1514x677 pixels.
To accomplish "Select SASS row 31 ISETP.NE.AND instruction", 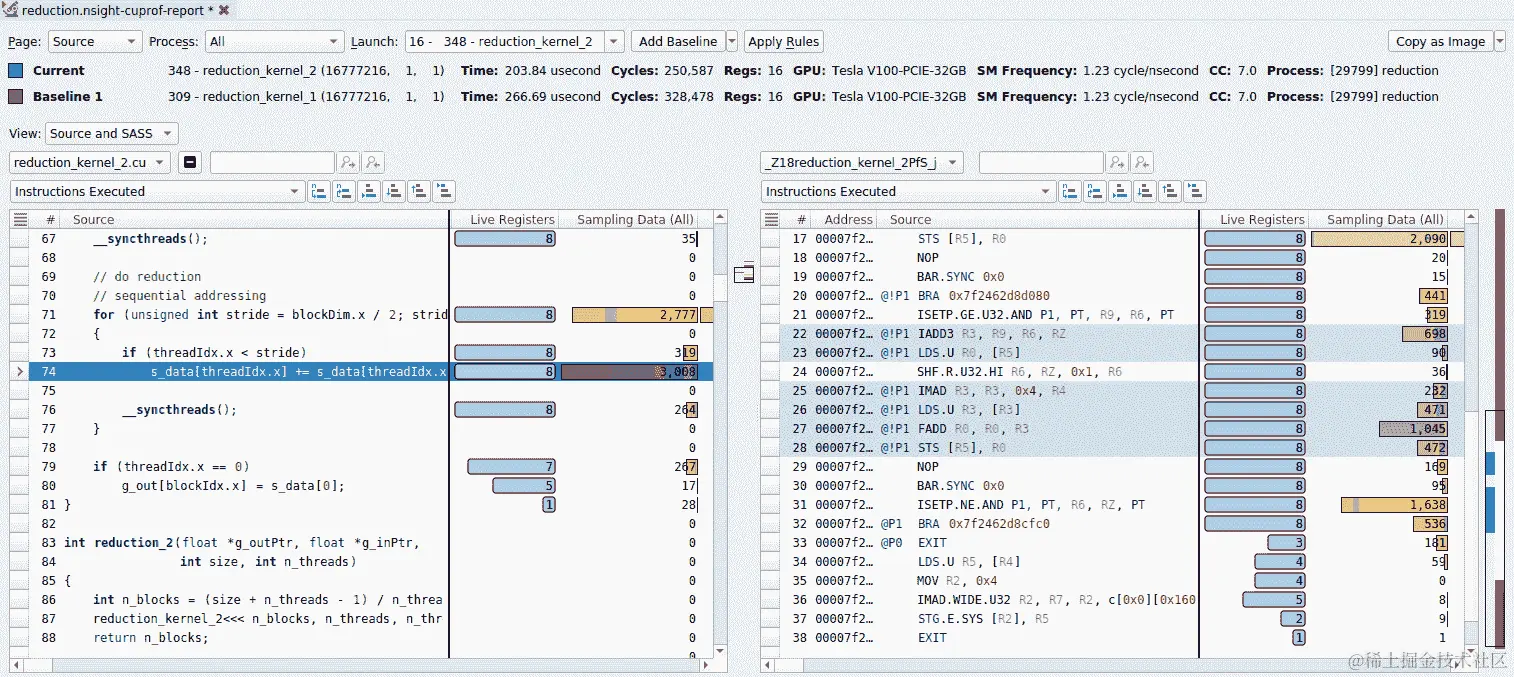I will (1112, 505).
